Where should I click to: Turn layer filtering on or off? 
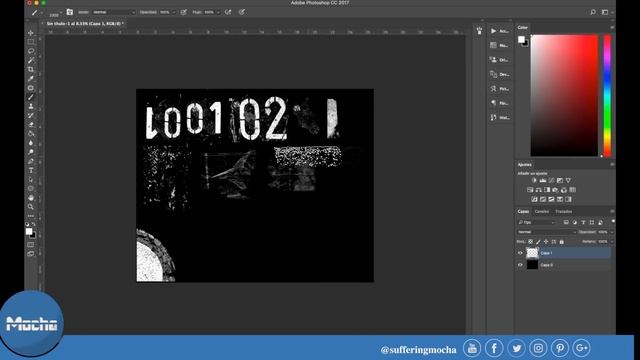pyautogui.click(x=613, y=221)
